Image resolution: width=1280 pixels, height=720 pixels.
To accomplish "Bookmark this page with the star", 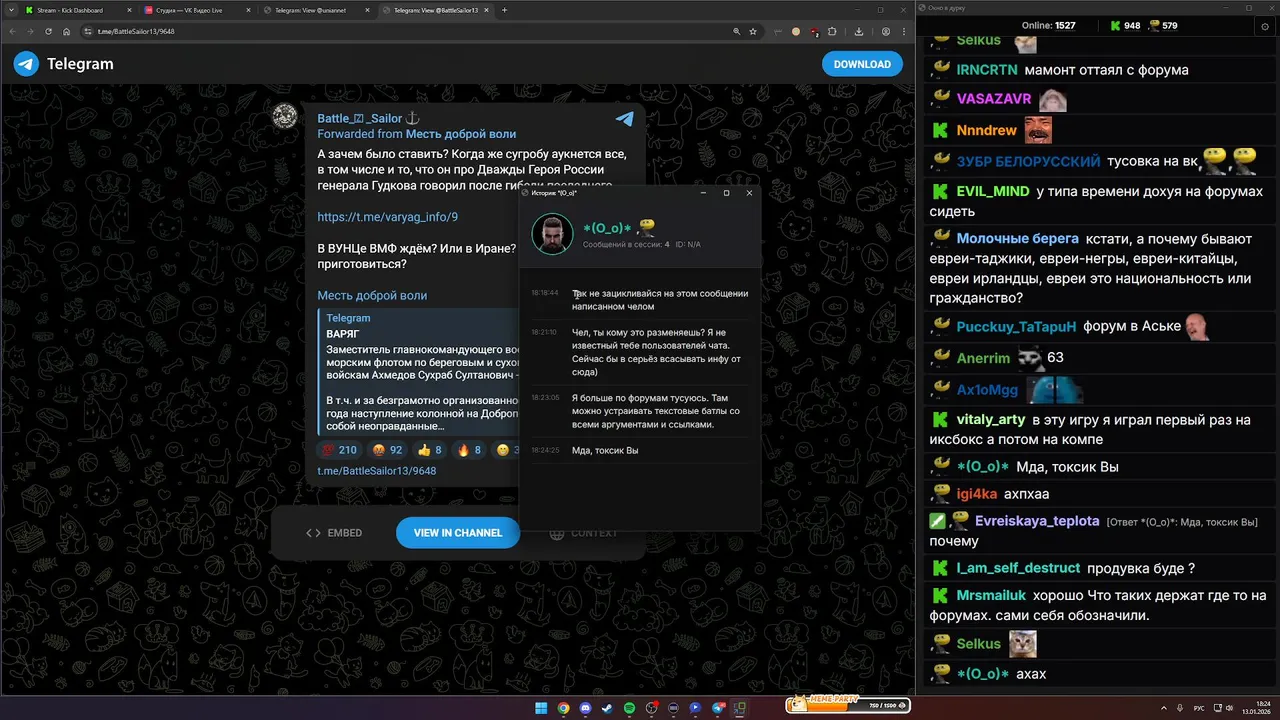I will point(753,31).
